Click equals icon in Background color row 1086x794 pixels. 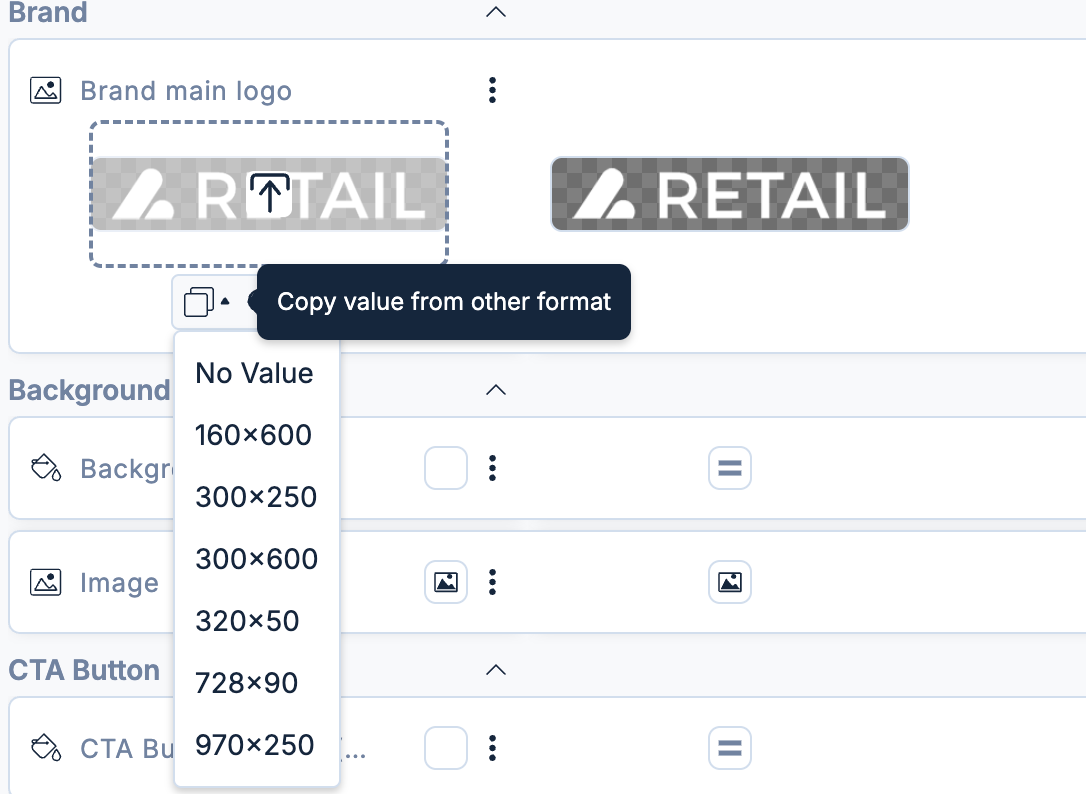[730, 468]
